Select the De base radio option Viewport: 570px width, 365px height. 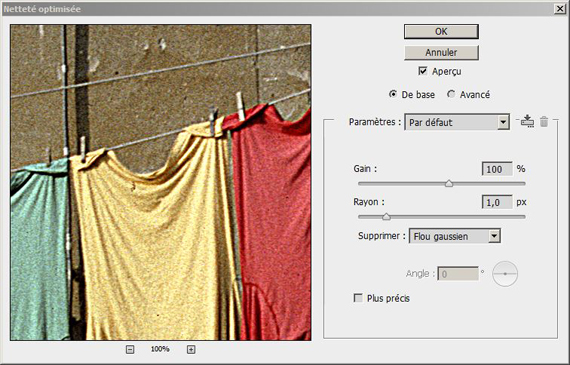tap(393, 94)
